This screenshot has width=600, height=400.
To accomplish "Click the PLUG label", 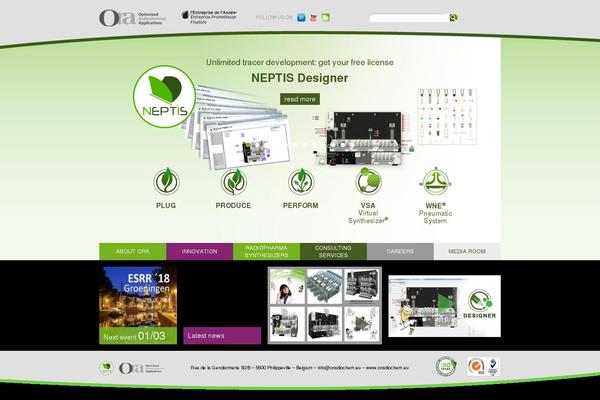I will pyautogui.click(x=166, y=206).
